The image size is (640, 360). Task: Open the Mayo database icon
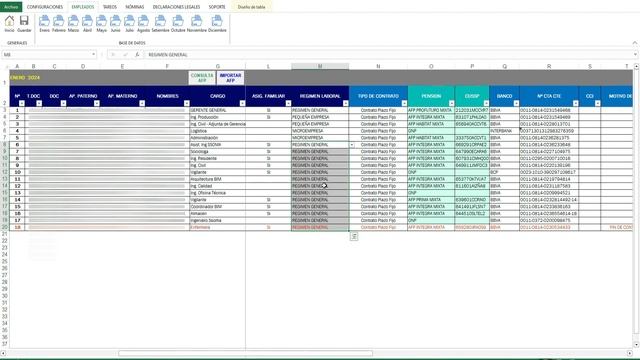pyautogui.click(x=101, y=24)
